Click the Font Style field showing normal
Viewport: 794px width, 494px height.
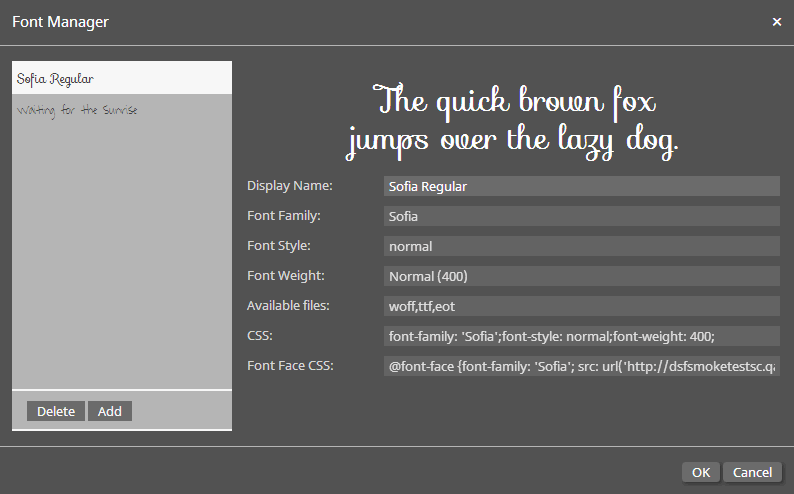tap(580, 246)
